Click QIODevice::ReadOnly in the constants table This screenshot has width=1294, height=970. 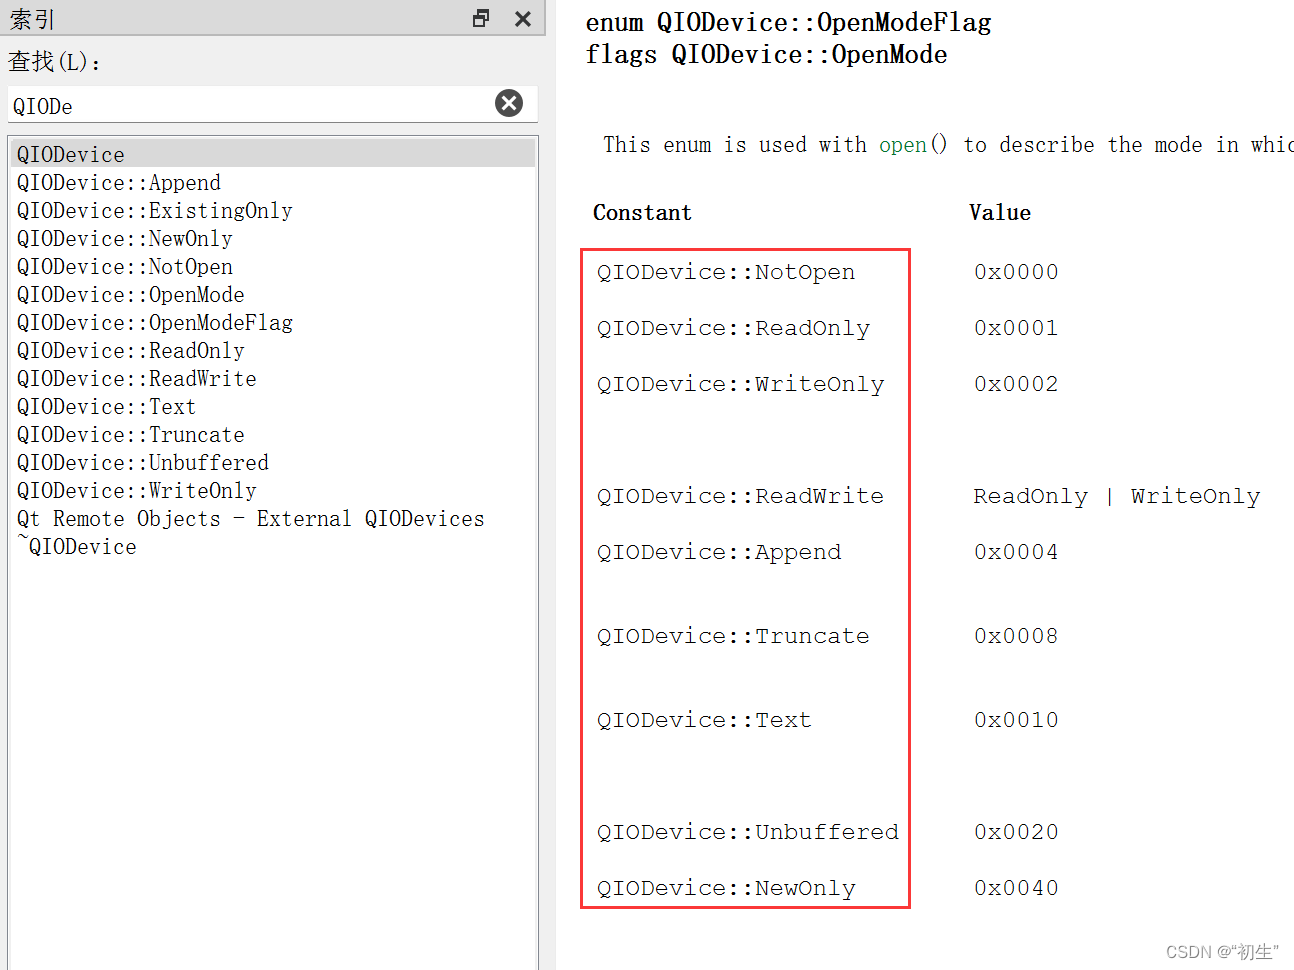[733, 328]
